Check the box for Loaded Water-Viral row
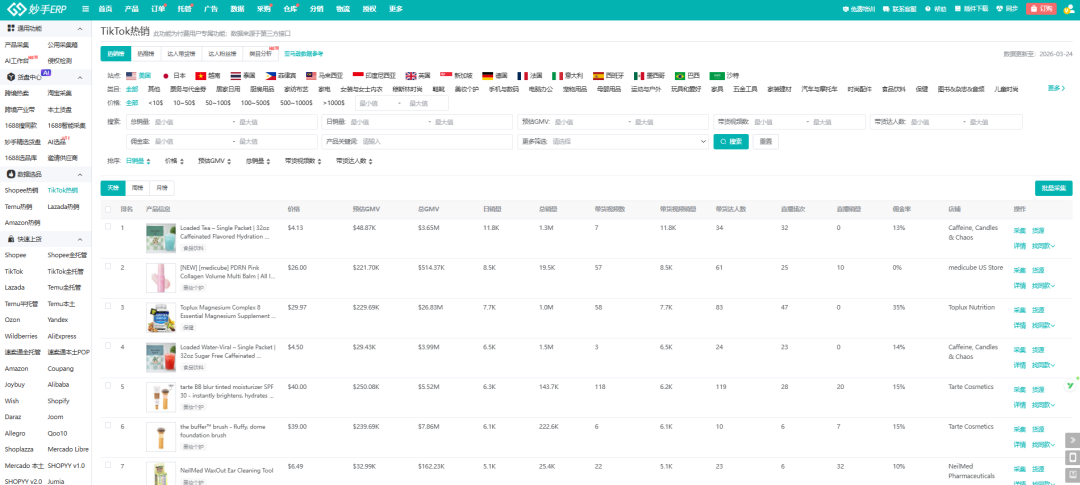 click(x=107, y=347)
